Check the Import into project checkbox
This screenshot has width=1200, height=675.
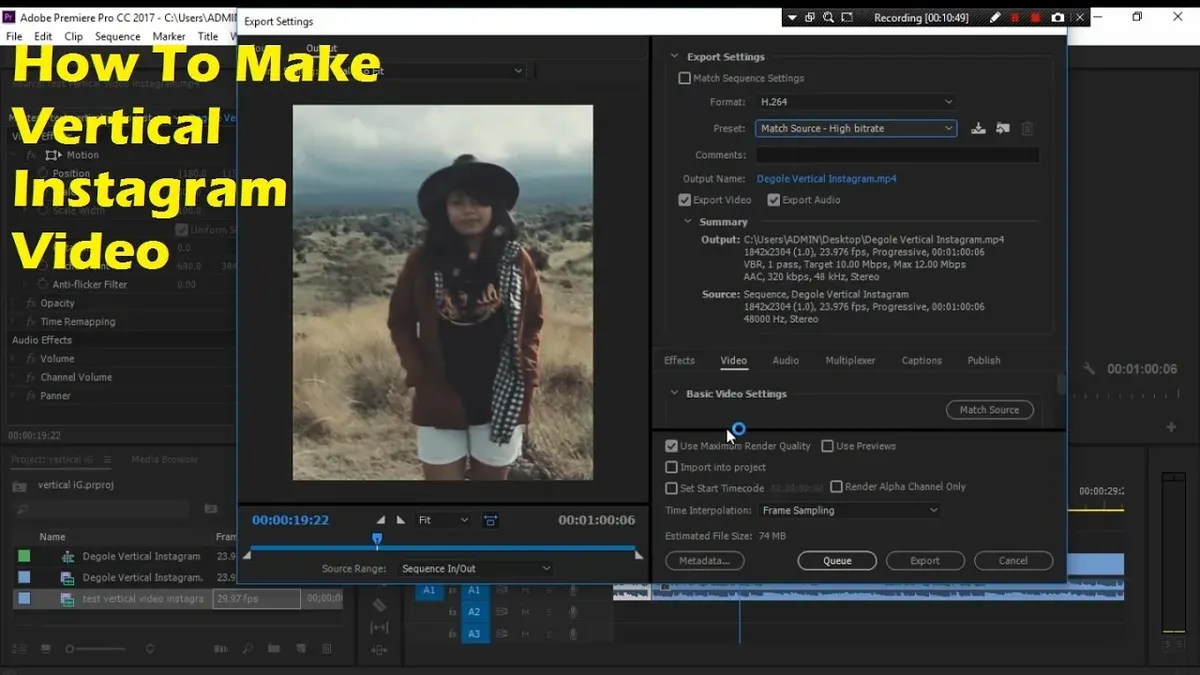tap(671, 467)
